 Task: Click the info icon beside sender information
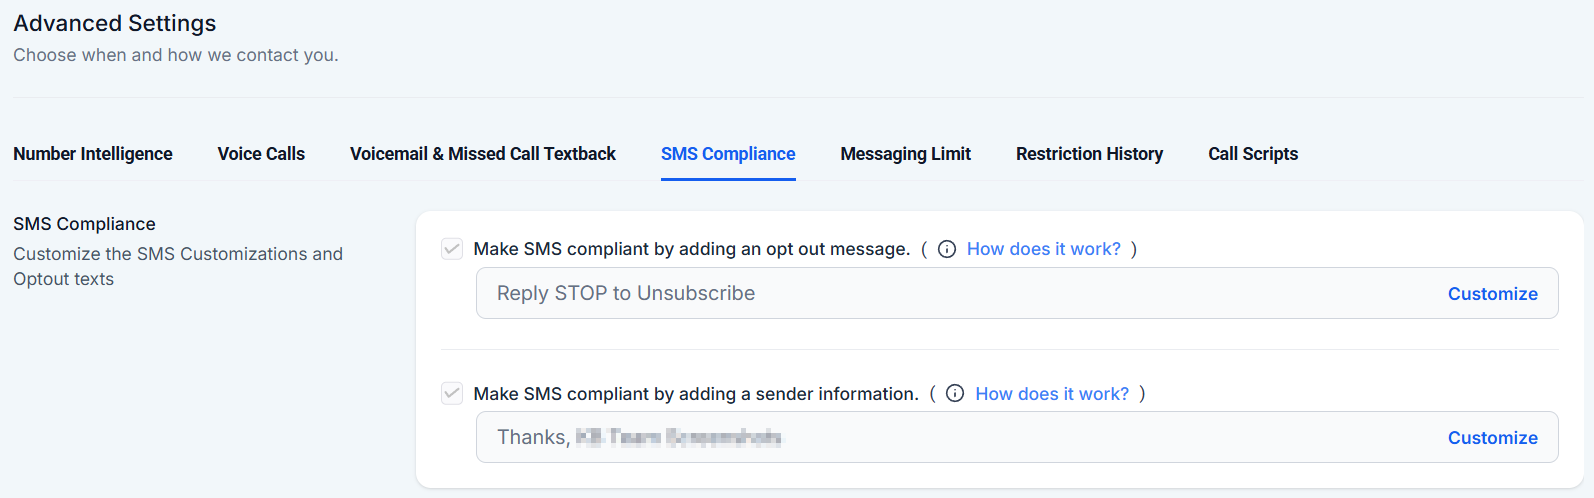click(955, 394)
